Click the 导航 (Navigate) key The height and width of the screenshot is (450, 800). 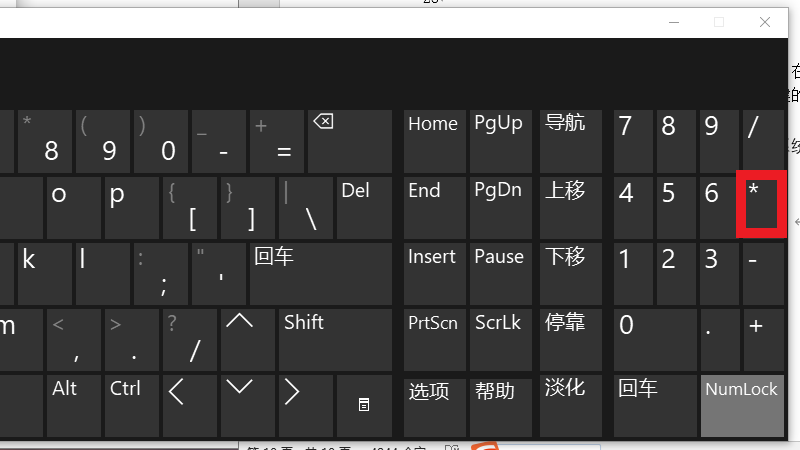point(570,141)
